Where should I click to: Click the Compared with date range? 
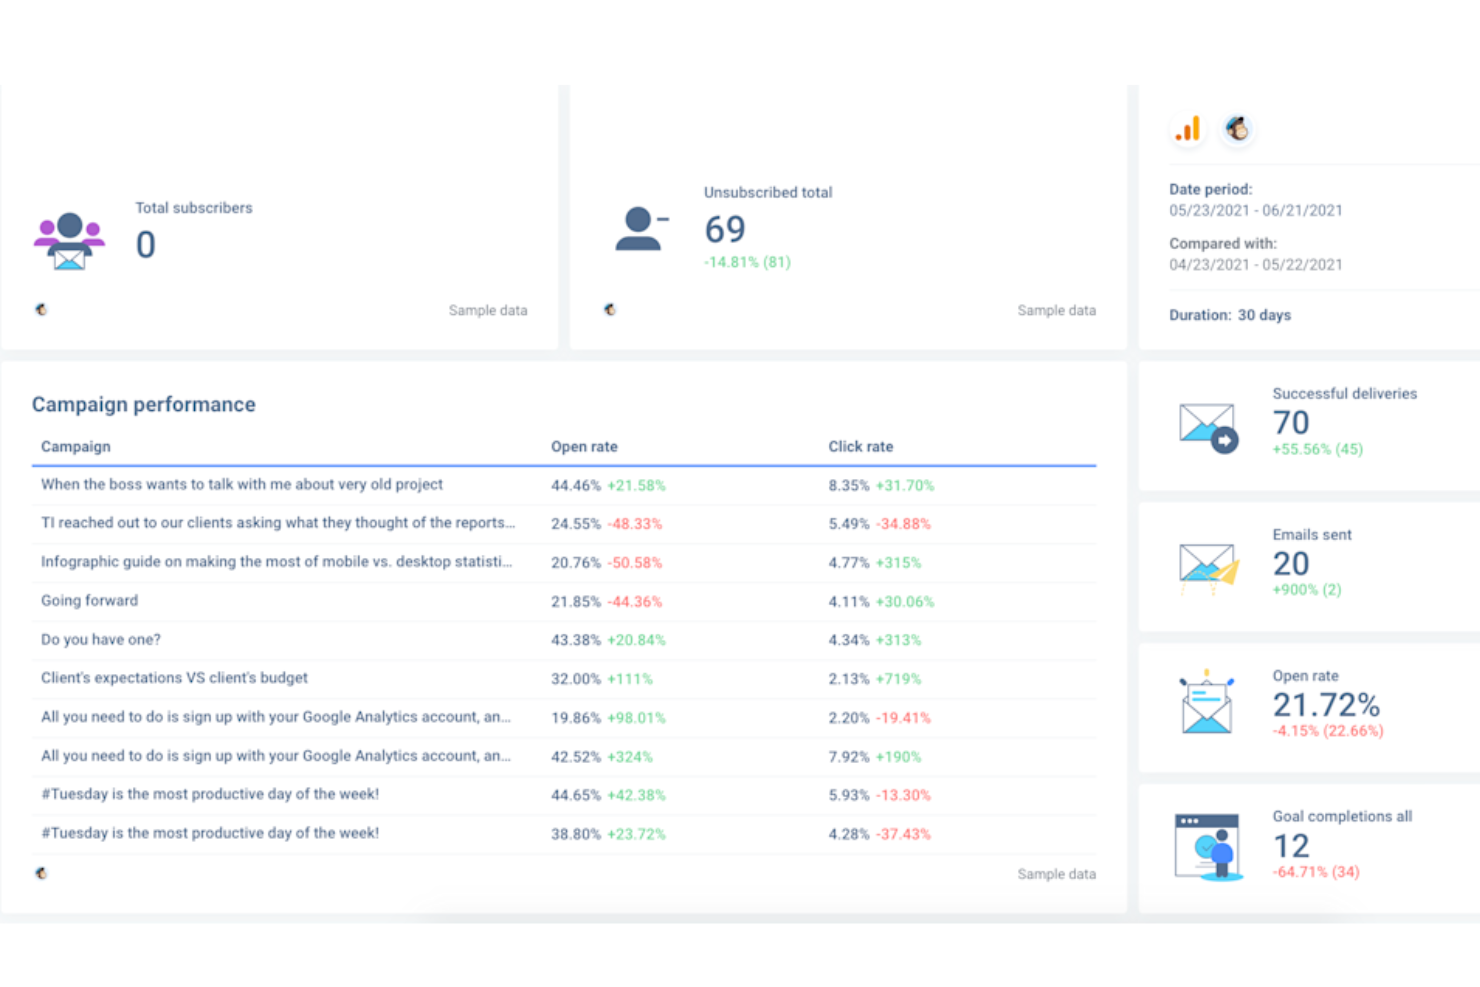(x=1256, y=264)
